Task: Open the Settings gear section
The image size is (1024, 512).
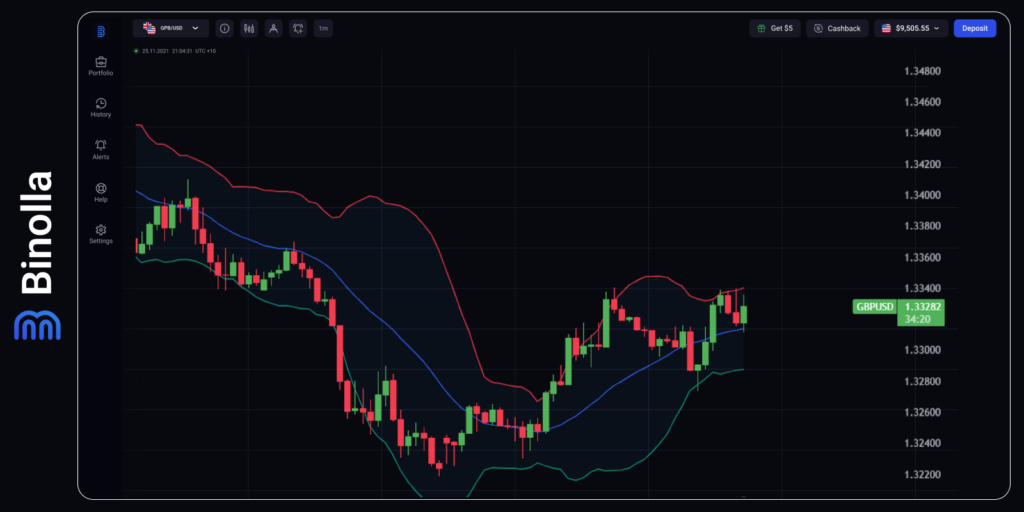Action: 101,234
